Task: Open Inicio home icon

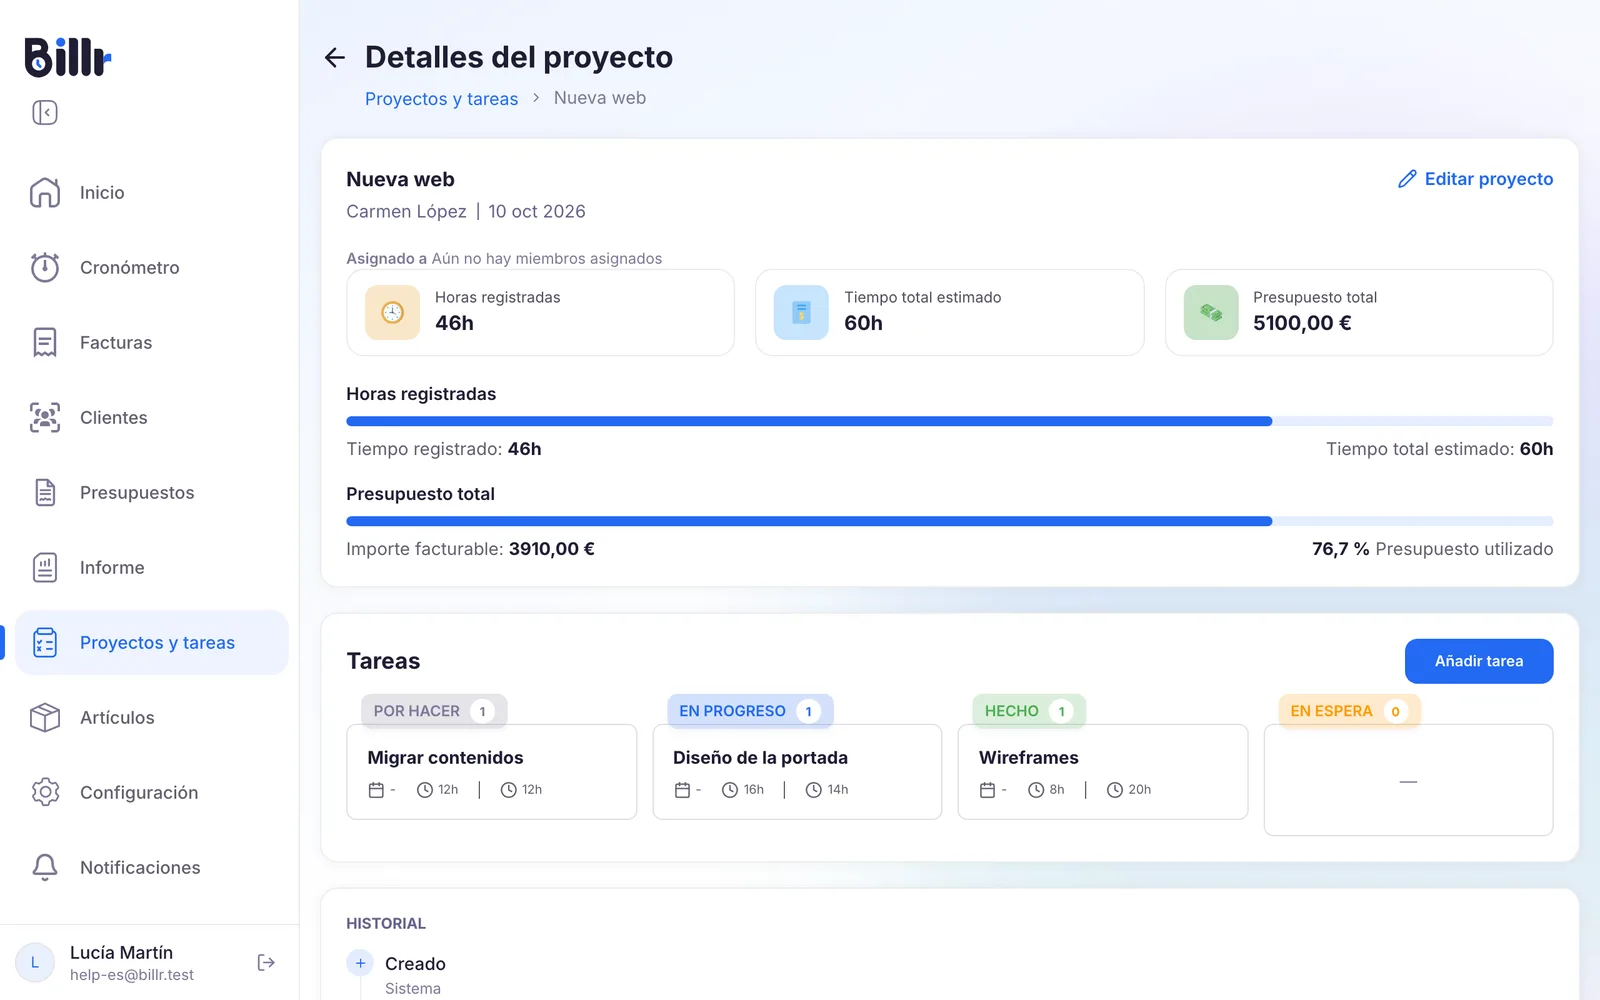Action: pyautogui.click(x=45, y=192)
